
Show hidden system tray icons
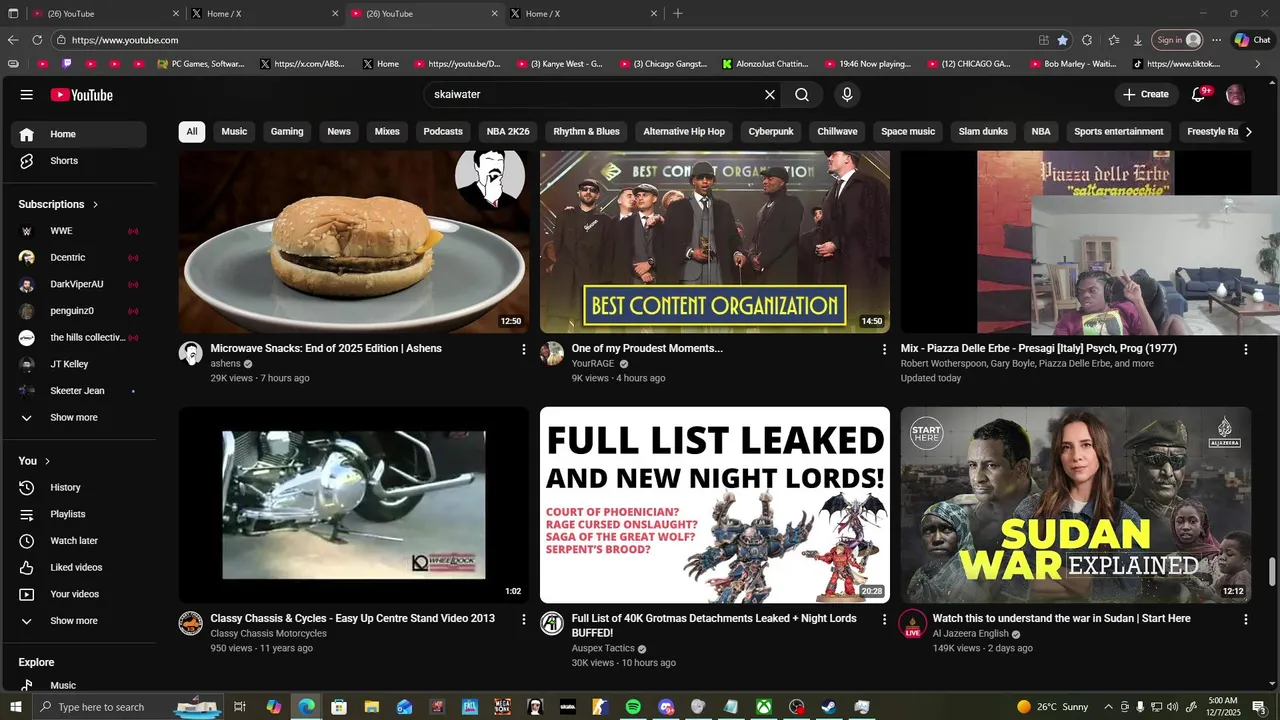tap(1108, 707)
